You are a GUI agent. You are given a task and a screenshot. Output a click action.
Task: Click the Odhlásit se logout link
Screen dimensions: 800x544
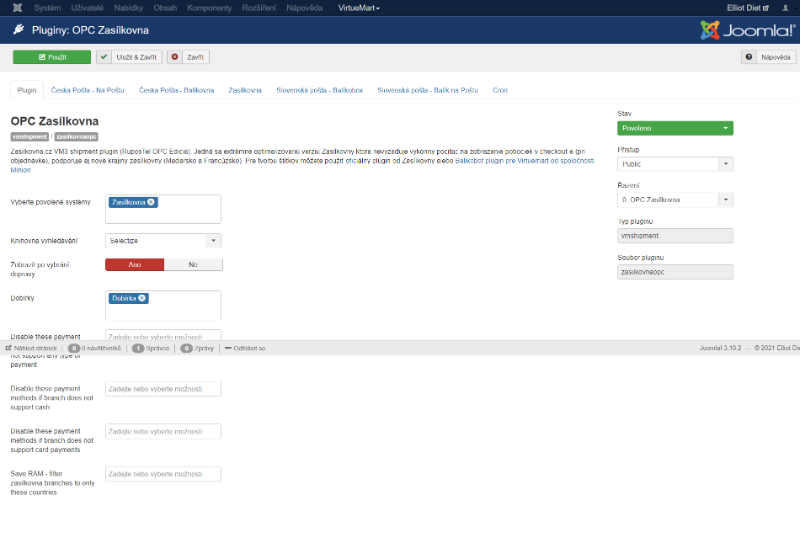245,348
